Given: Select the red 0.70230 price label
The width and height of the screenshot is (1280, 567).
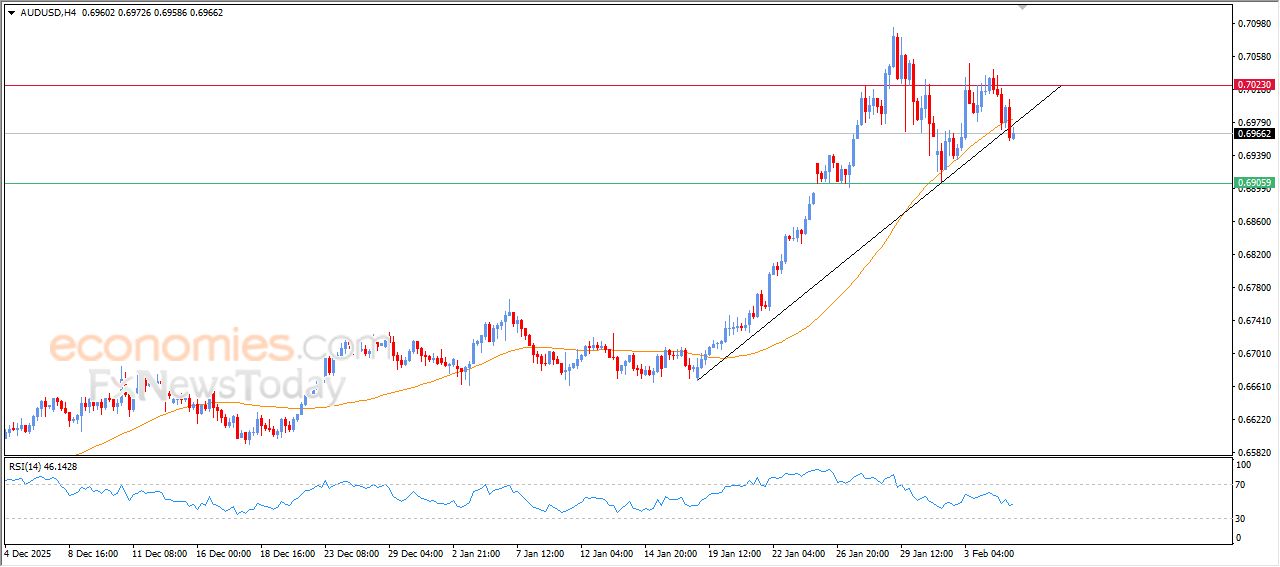Looking at the screenshot, I should [1254, 86].
